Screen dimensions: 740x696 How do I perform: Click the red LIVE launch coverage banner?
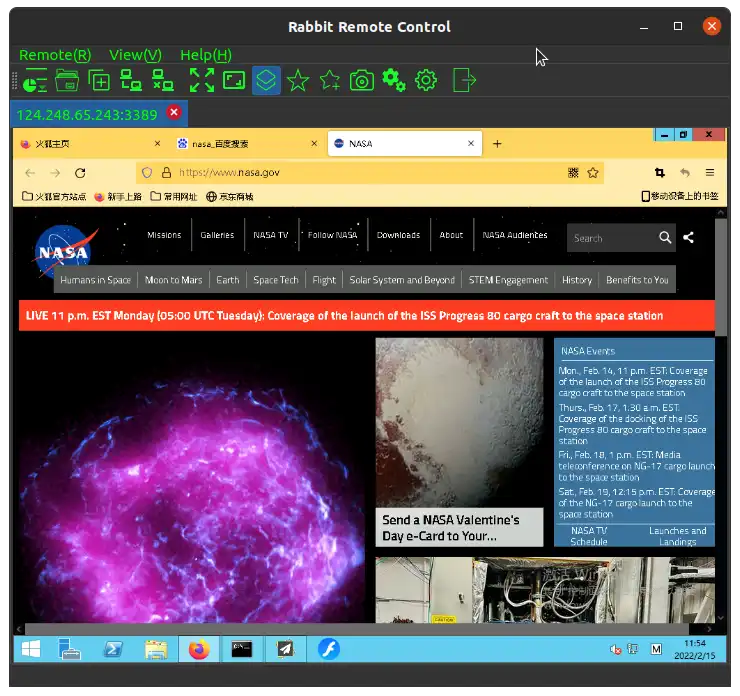coord(367,316)
